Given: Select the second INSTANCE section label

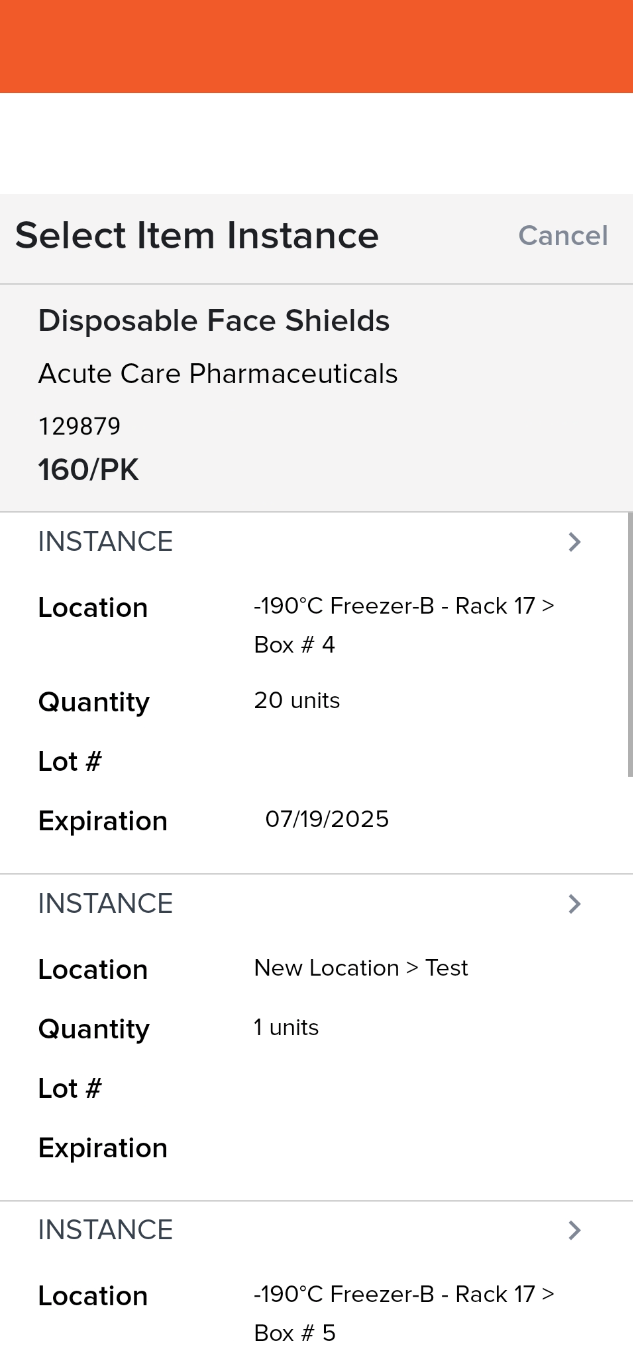Looking at the screenshot, I should point(105,903).
